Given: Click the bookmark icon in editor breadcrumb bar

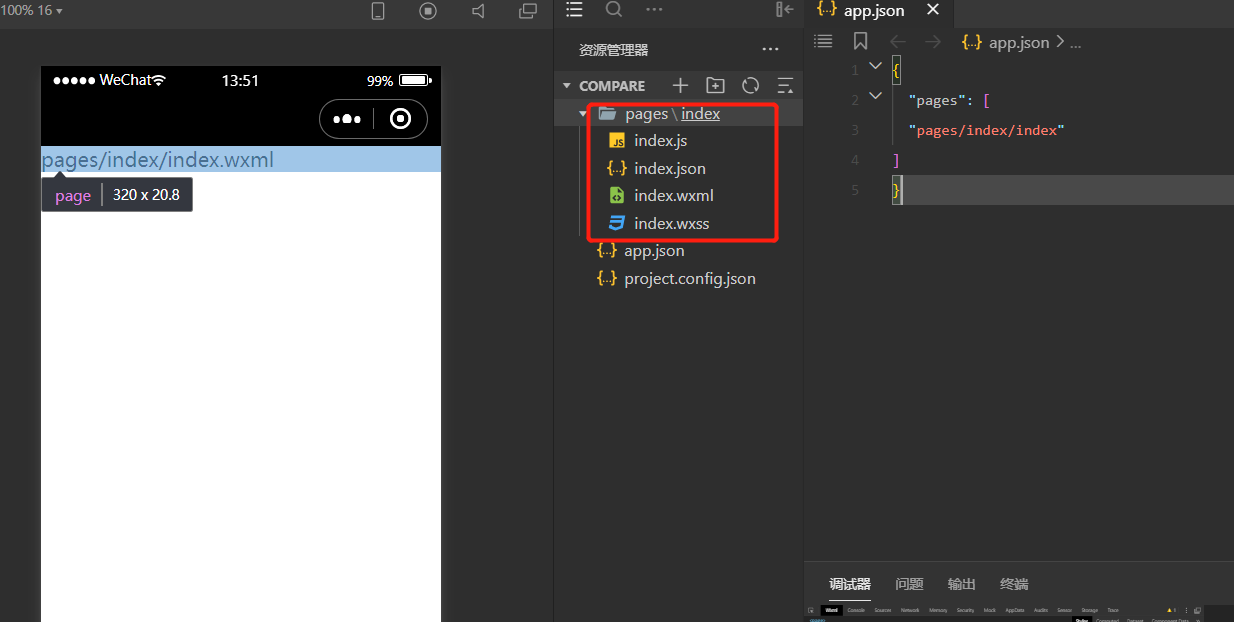Looking at the screenshot, I should [860, 41].
